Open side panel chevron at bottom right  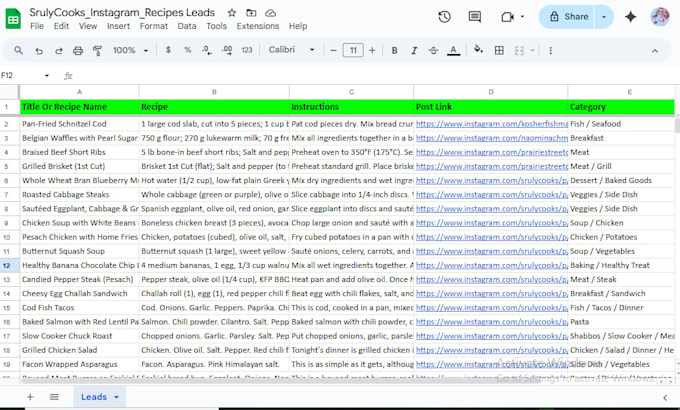pyautogui.click(x=665, y=397)
